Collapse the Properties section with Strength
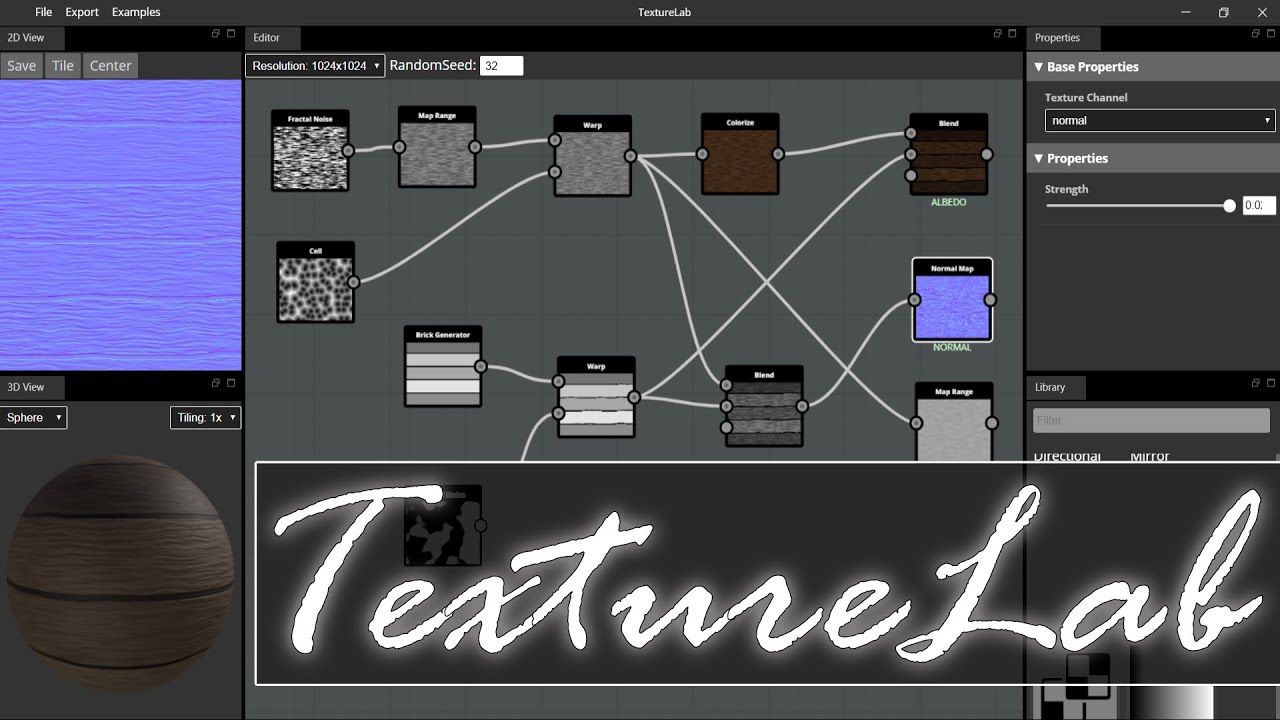This screenshot has width=1280, height=720. pos(1153,158)
